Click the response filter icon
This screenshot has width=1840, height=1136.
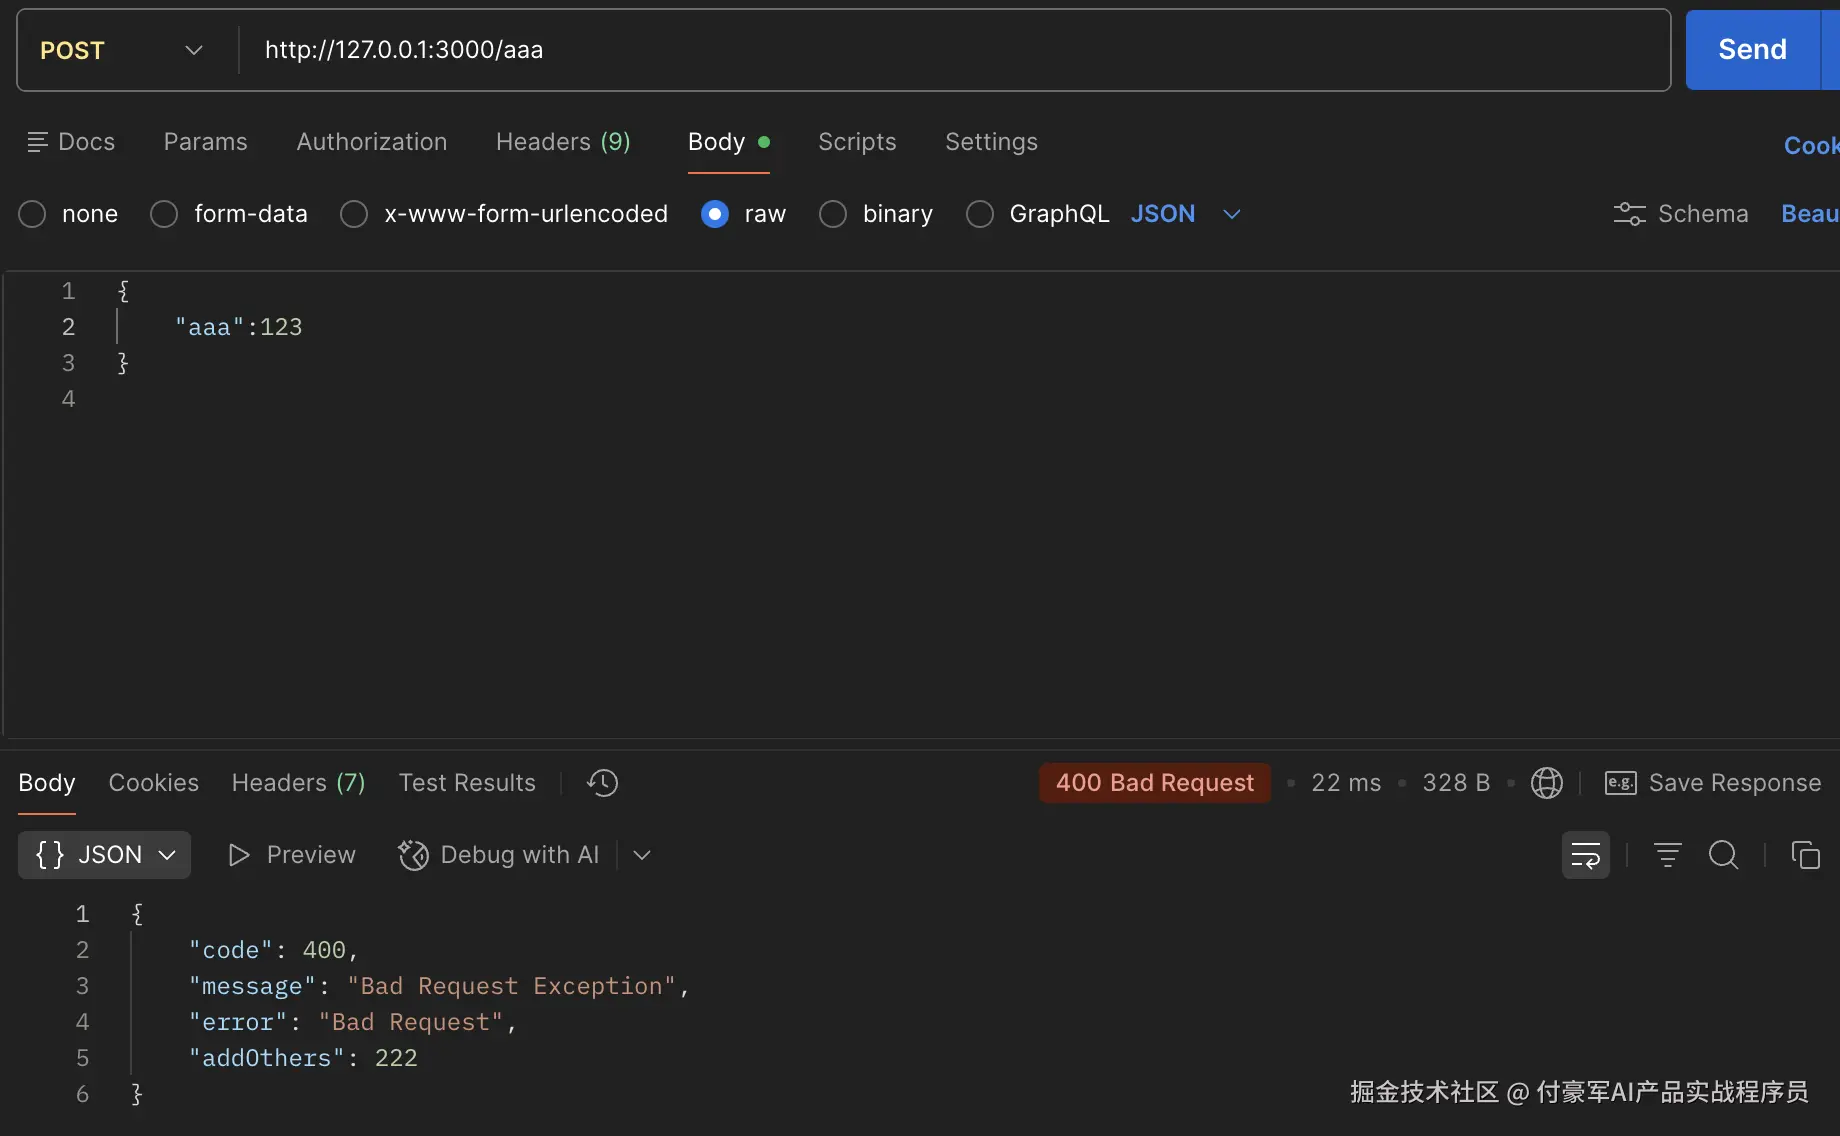pyautogui.click(x=1667, y=855)
